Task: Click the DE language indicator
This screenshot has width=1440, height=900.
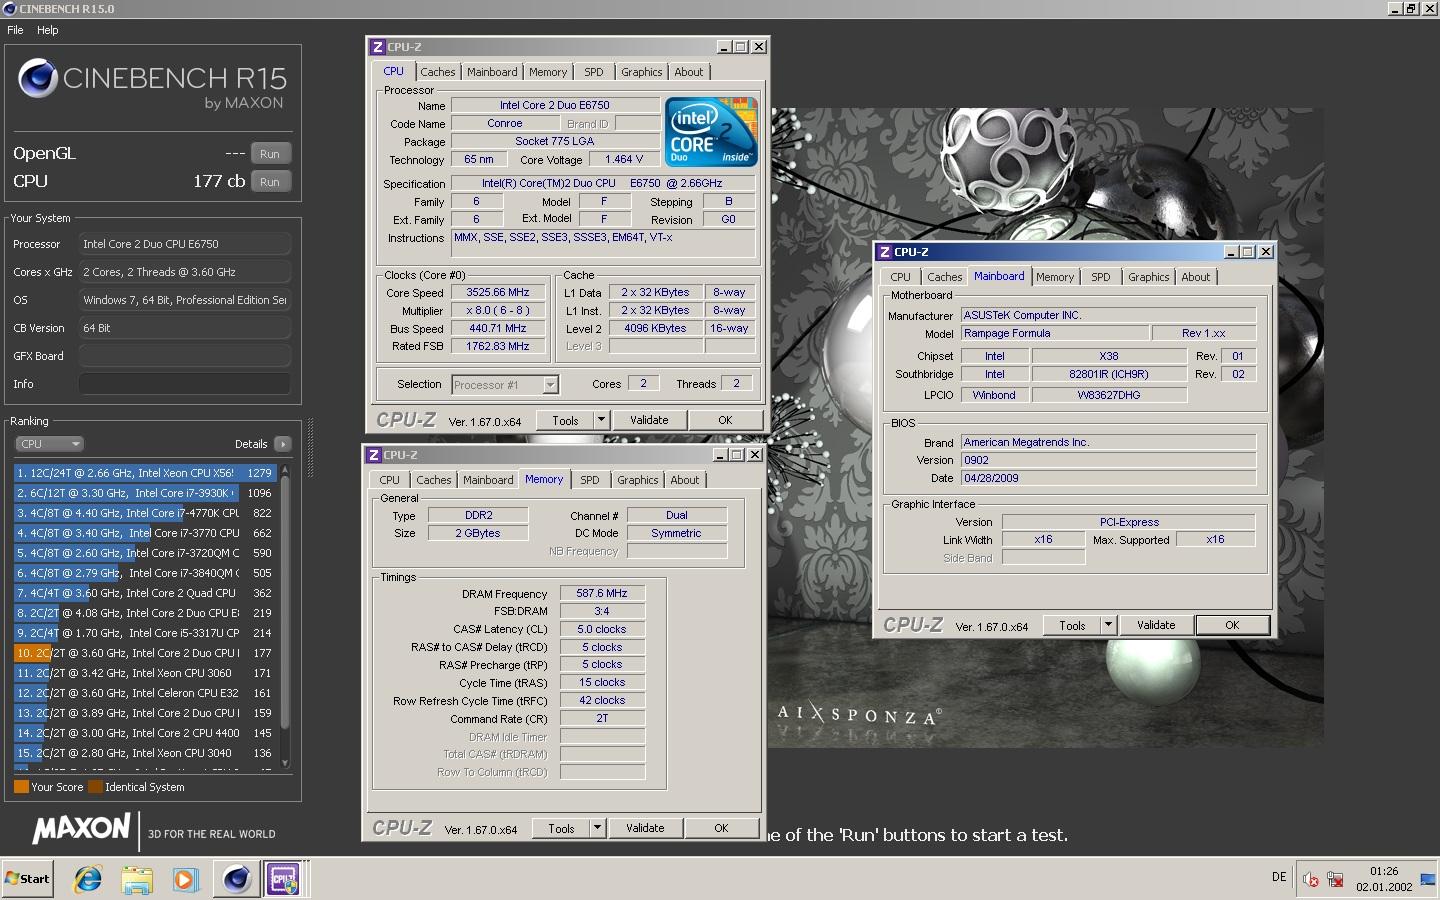Action: (x=1279, y=877)
